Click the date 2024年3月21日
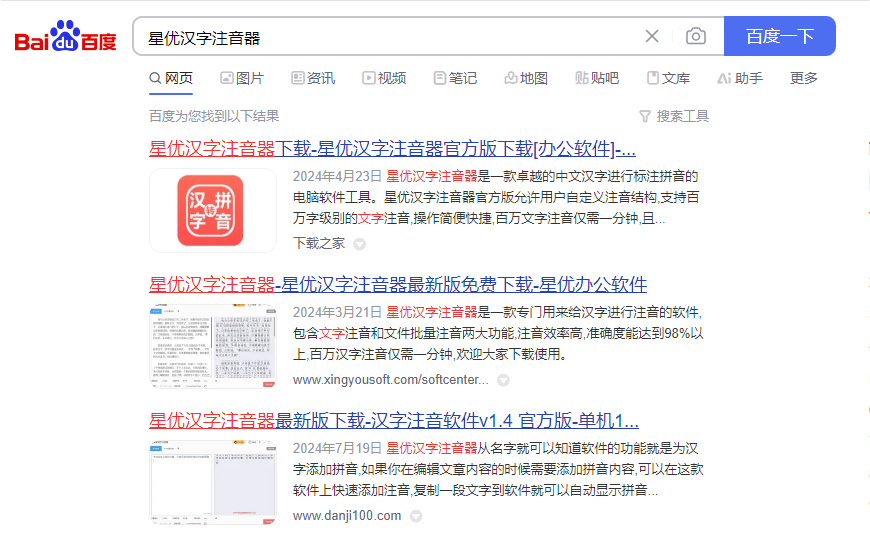 337,312
